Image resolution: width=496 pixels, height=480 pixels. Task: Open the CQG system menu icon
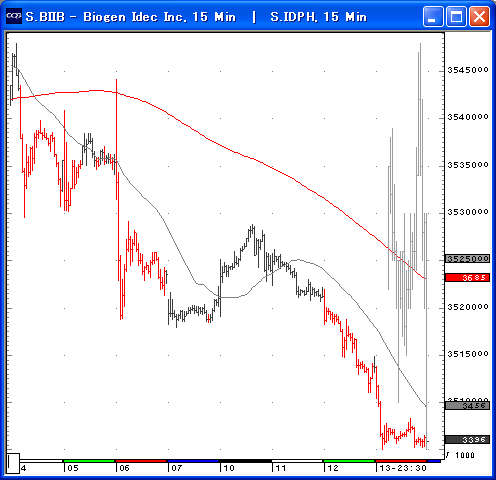click(x=14, y=16)
